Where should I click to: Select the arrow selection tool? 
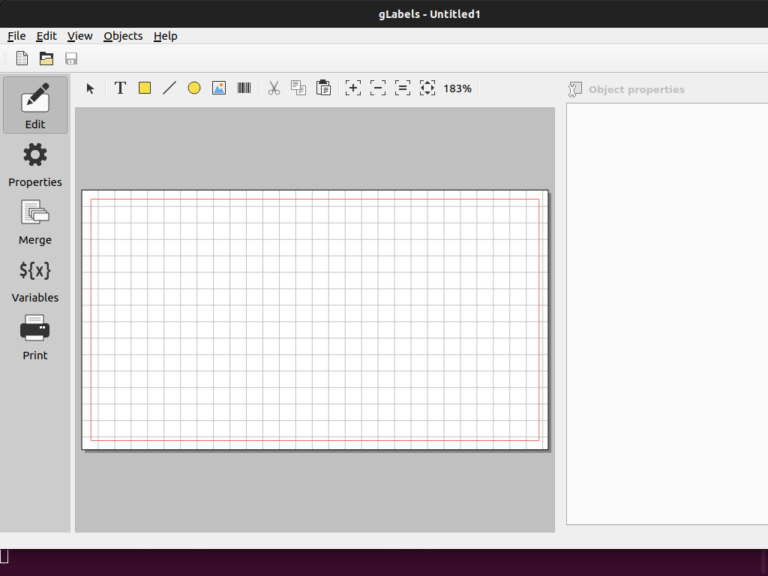90,88
